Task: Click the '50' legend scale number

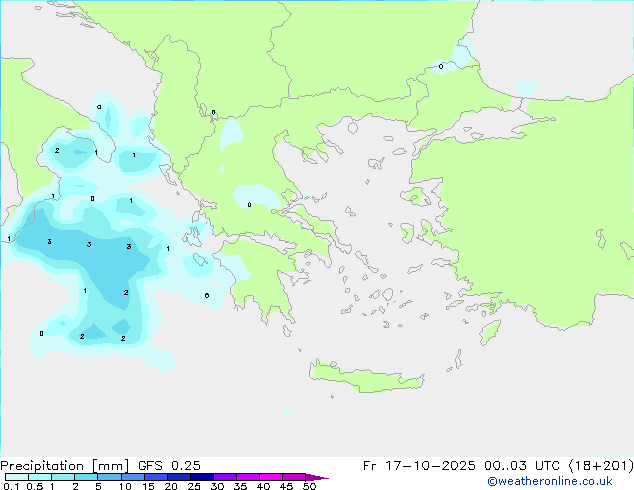Action: coord(309,486)
